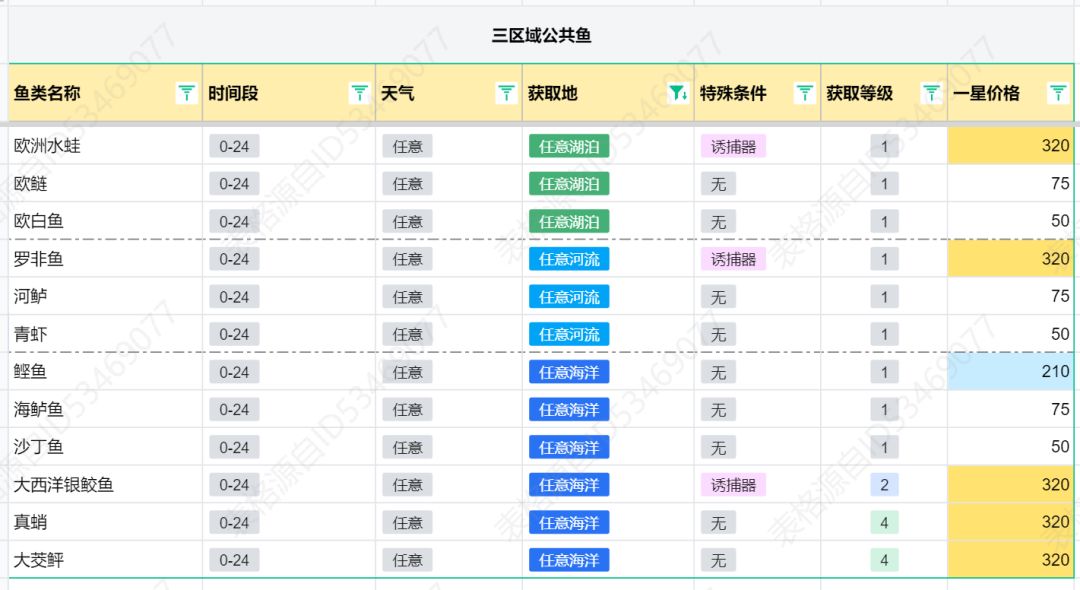Open the active 获取地 filter icon
The height and width of the screenshot is (590, 1080).
(678, 93)
